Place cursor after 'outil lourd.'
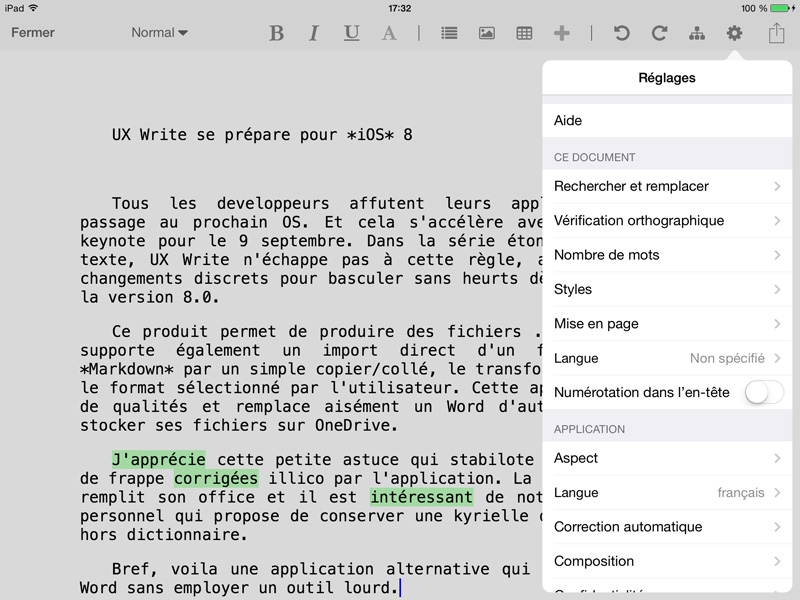The image size is (800, 600). click(399, 588)
